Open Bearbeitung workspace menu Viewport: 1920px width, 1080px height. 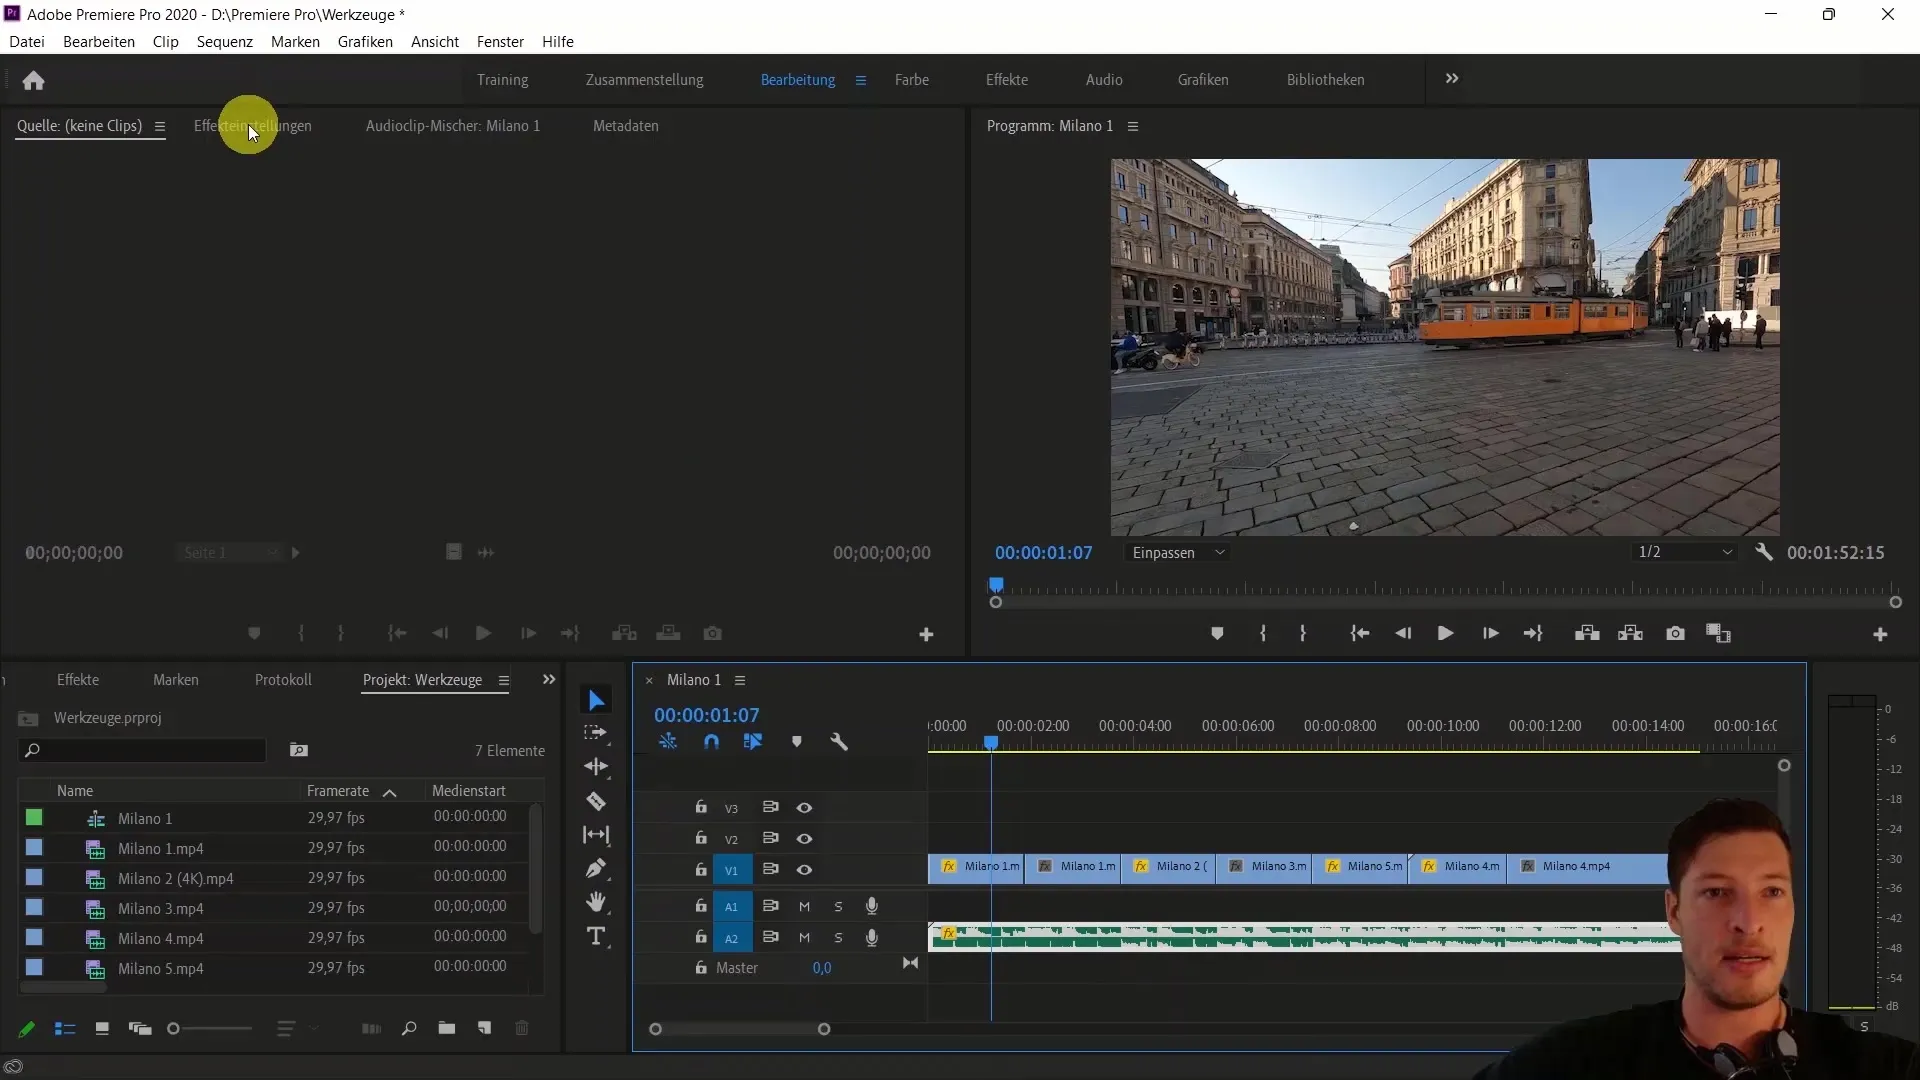[860, 80]
